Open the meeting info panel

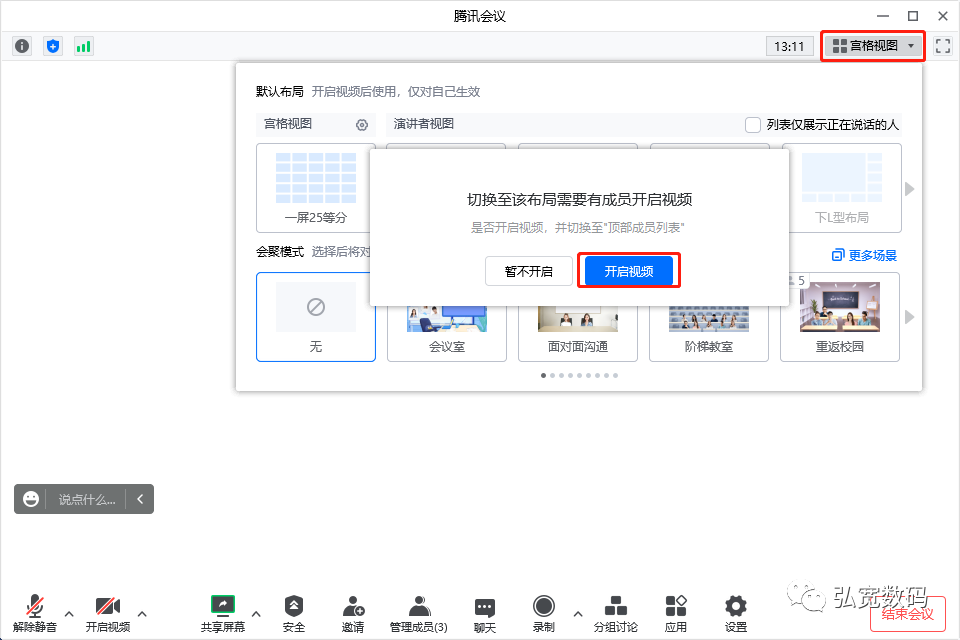[21, 45]
